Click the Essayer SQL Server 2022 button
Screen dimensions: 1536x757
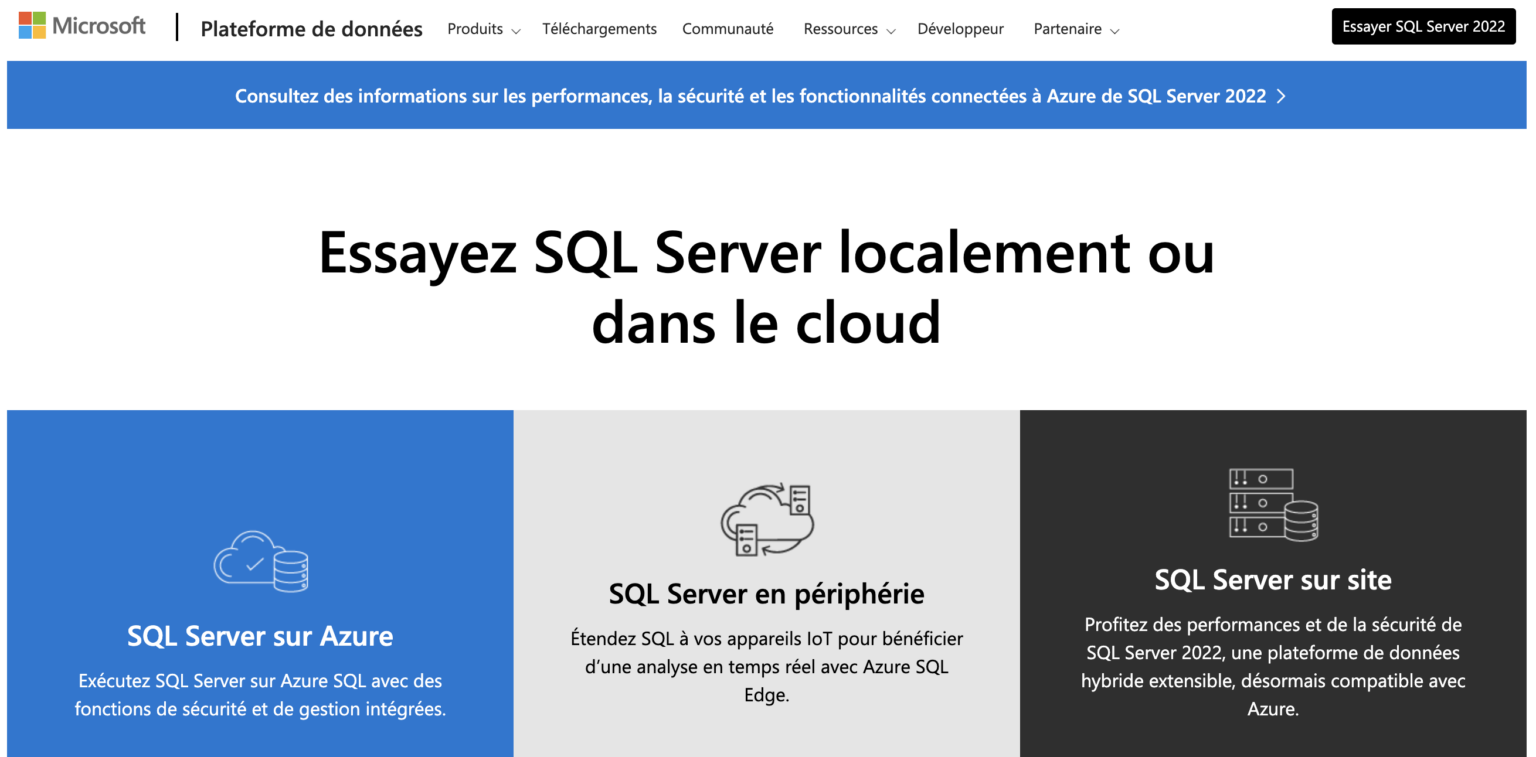[x=1423, y=26]
